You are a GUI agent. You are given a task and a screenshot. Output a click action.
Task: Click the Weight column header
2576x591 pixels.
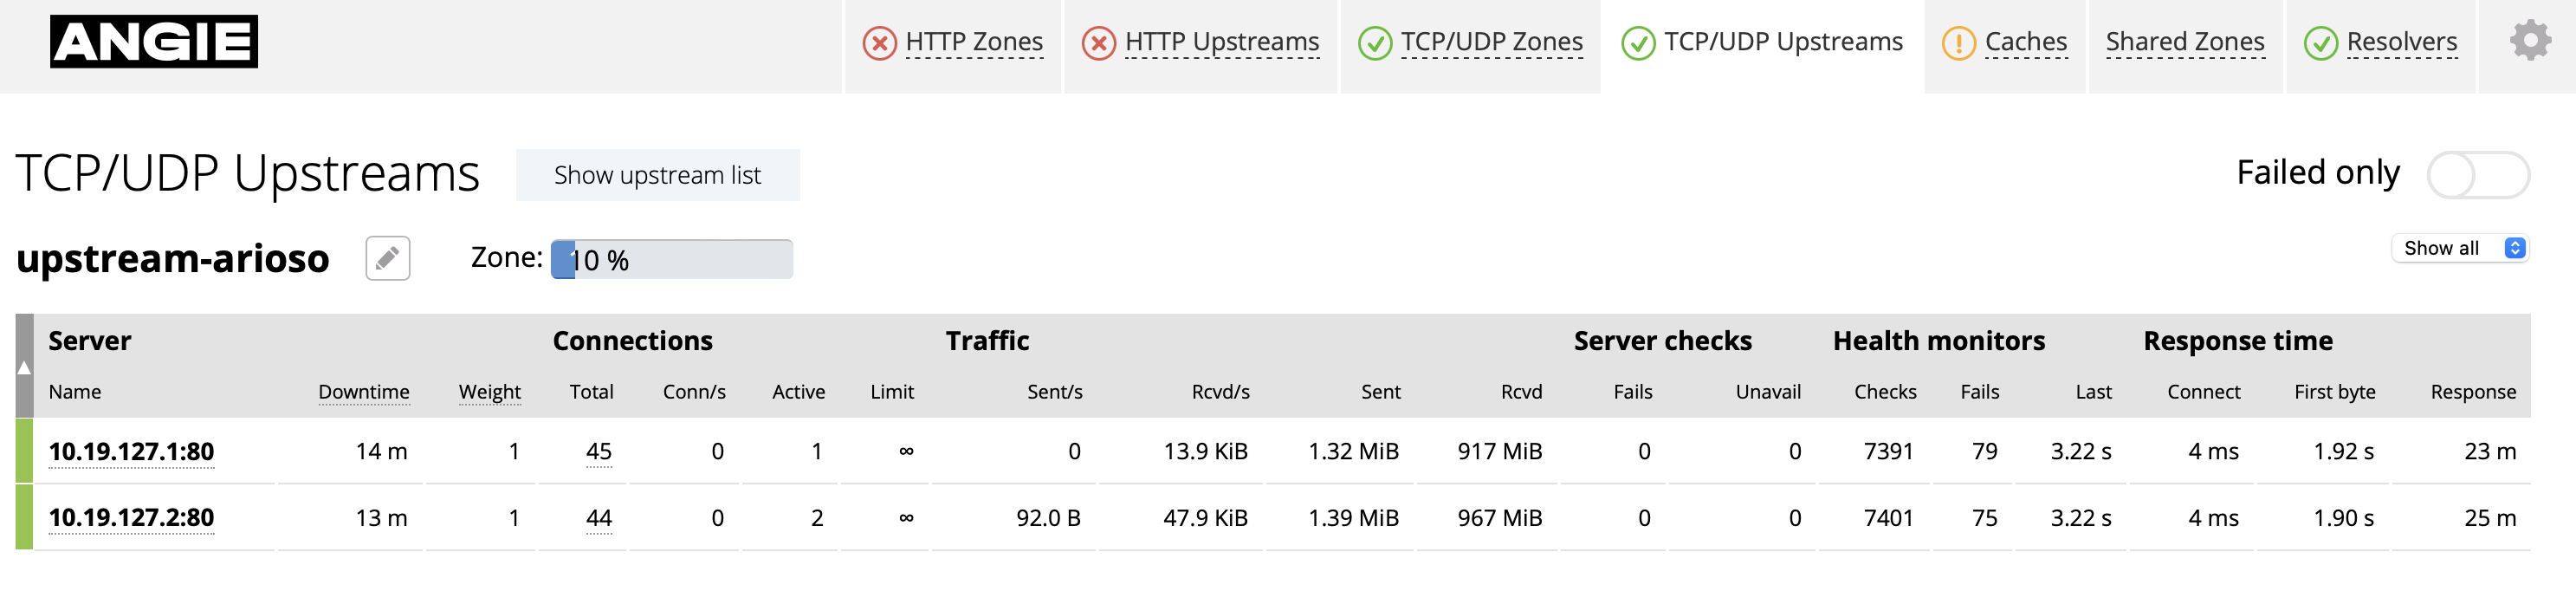point(489,392)
